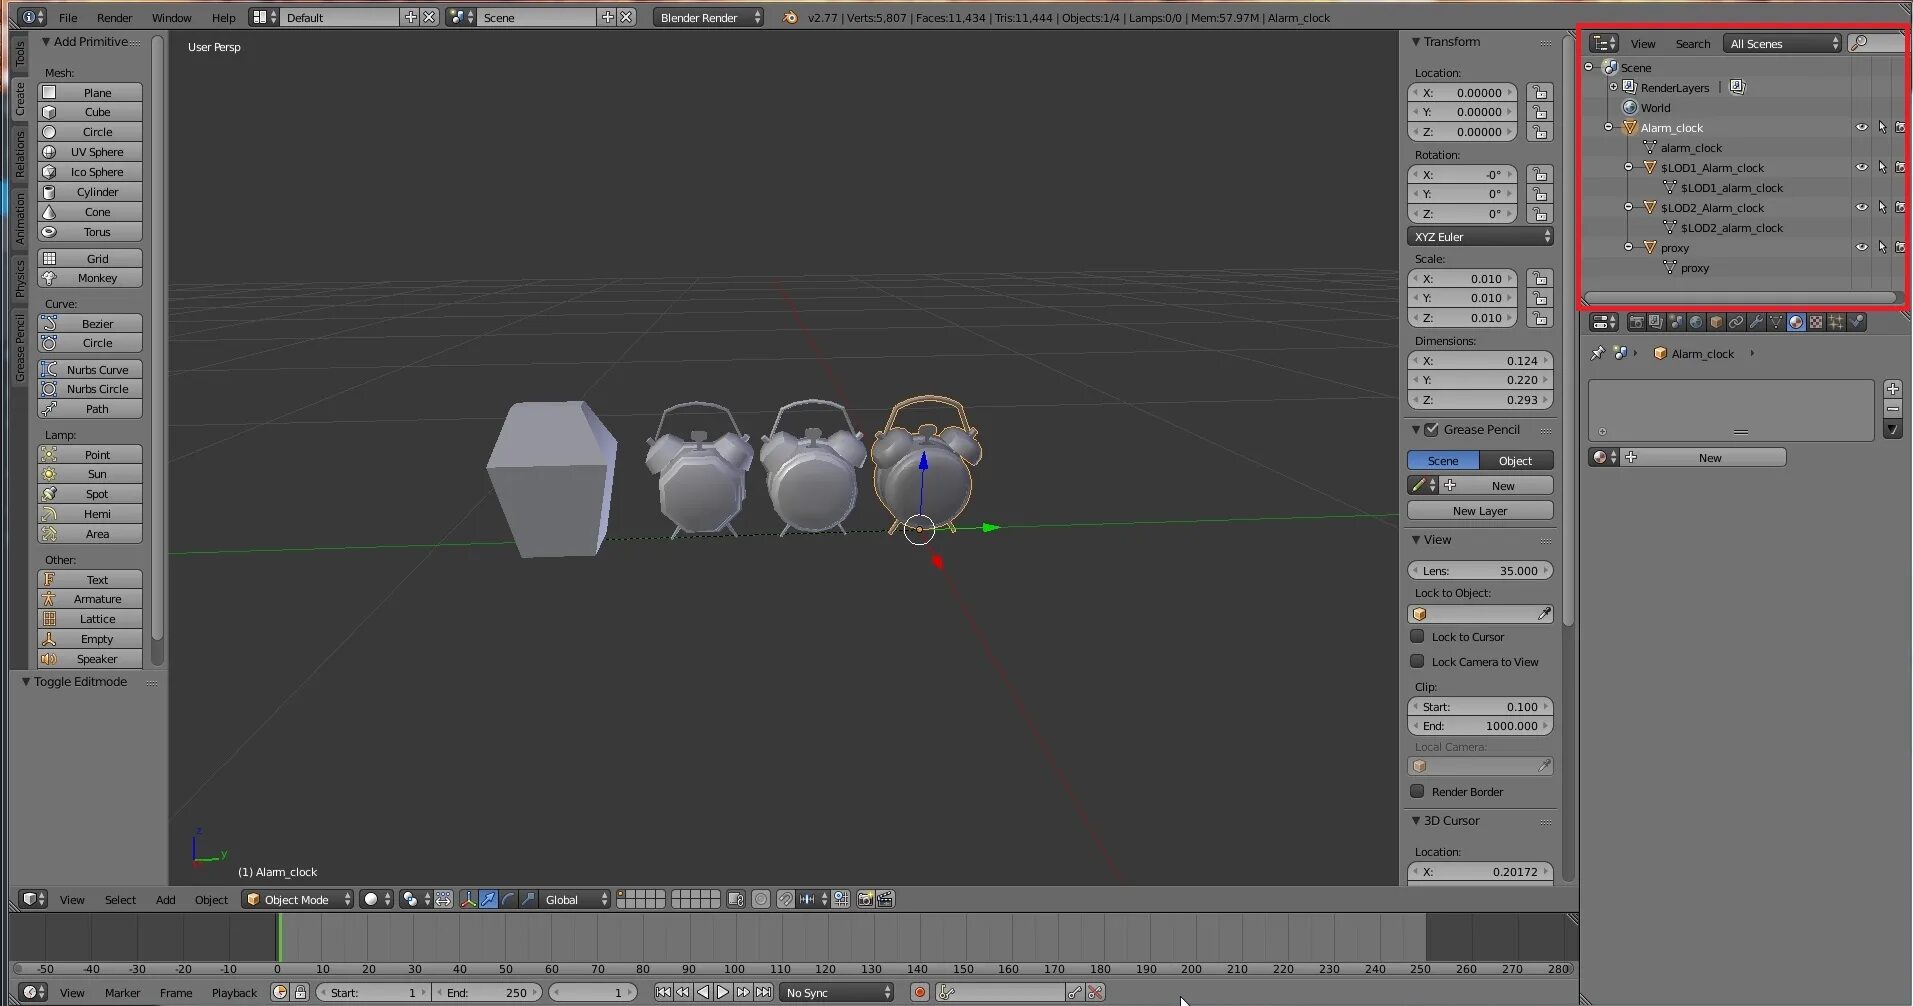
Task: Collapse the $LOD1_Alarm_clock tree node
Action: coord(1629,167)
